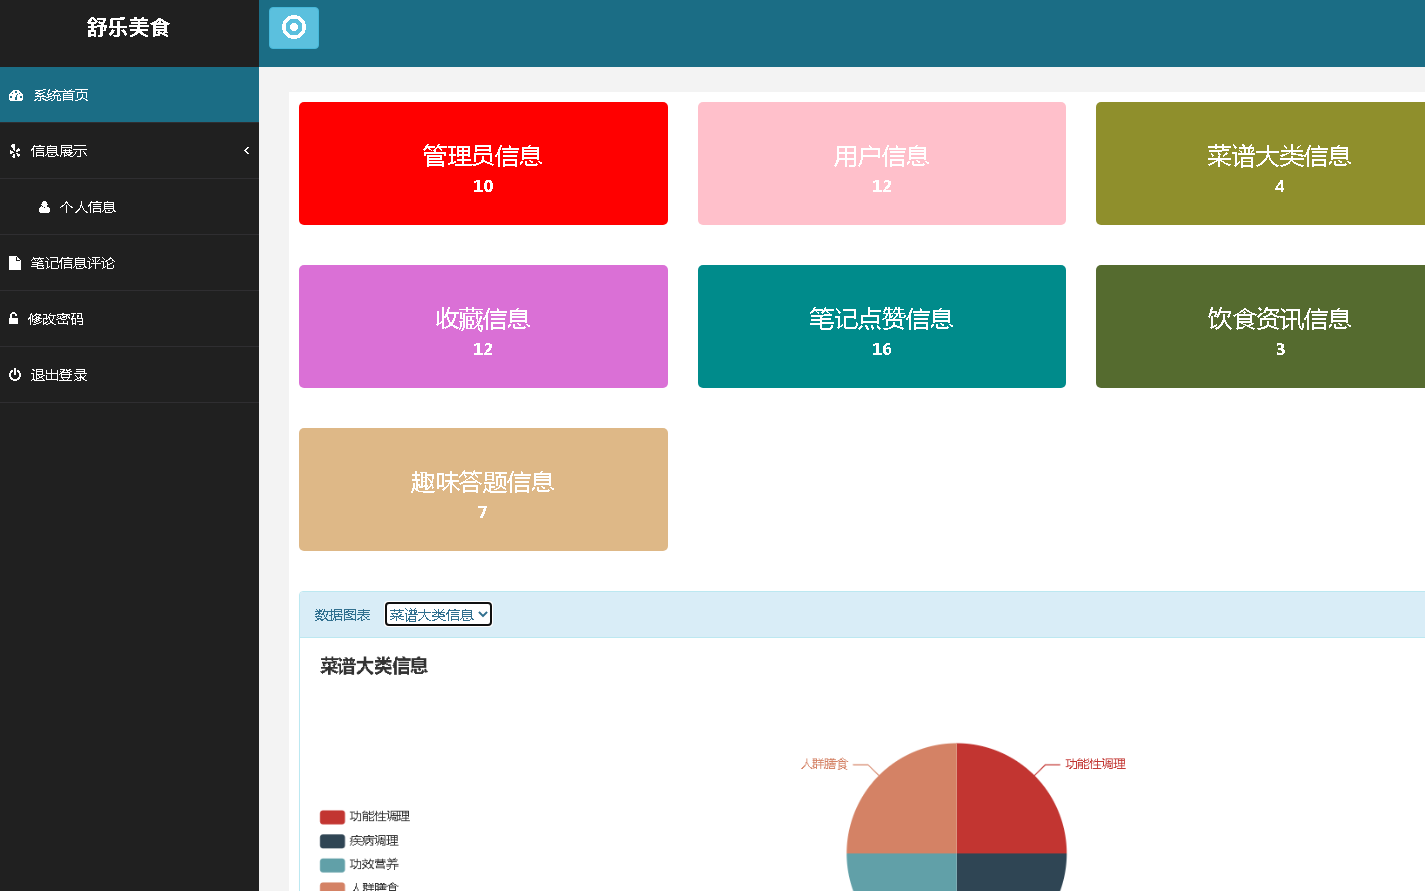Click count 7 on 趣味答题信息 card
1425x891 pixels.
coord(483,512)
